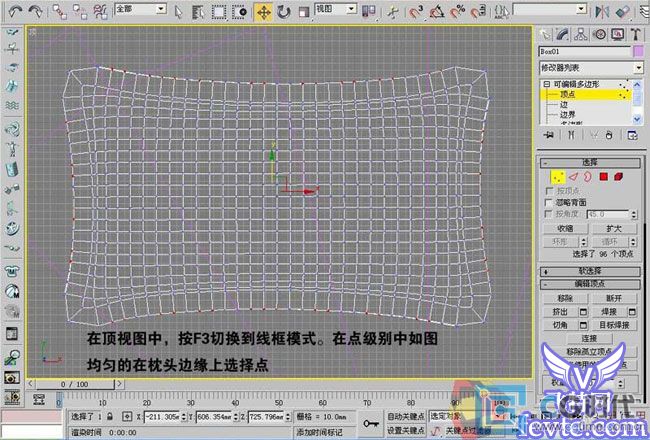
Task: Toggle the Window/Crossing selection mode
Action: [240, 12]
